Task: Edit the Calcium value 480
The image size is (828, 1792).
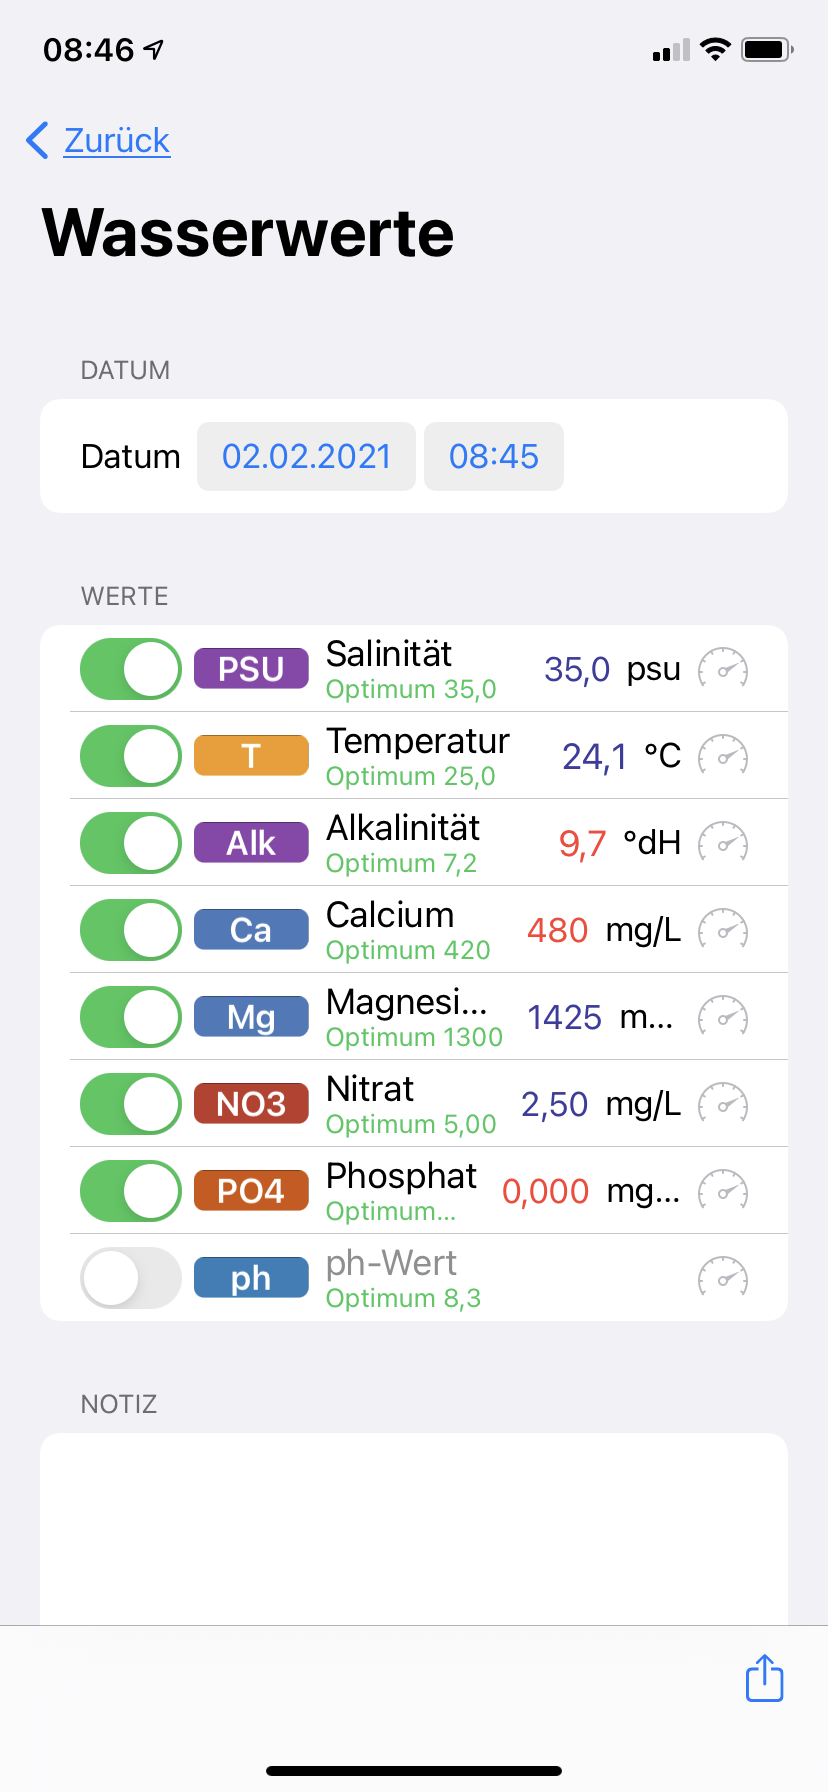Action: coord(557,931)
